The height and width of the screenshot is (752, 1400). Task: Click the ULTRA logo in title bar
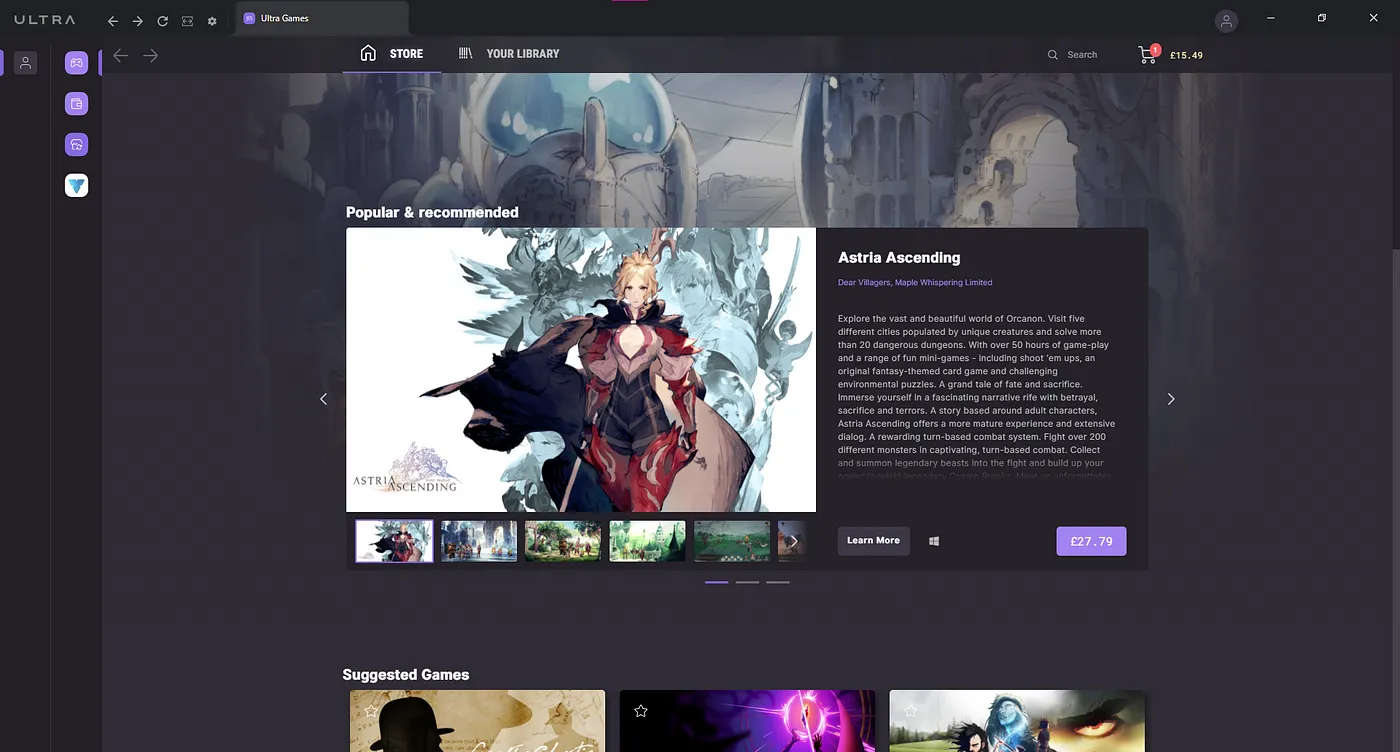click(x=47, y=20)
